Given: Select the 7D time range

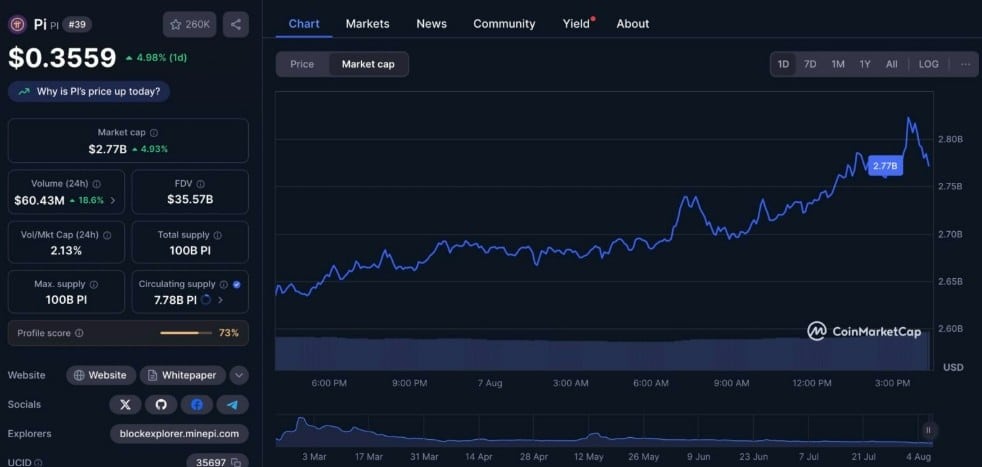Looking at the screenshot, I should [x=810, y=64].
